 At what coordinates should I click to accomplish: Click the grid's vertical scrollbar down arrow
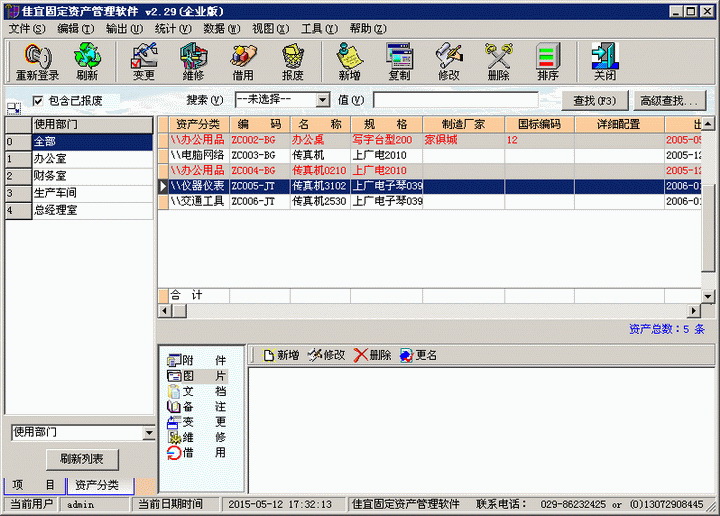click(708, 296)
